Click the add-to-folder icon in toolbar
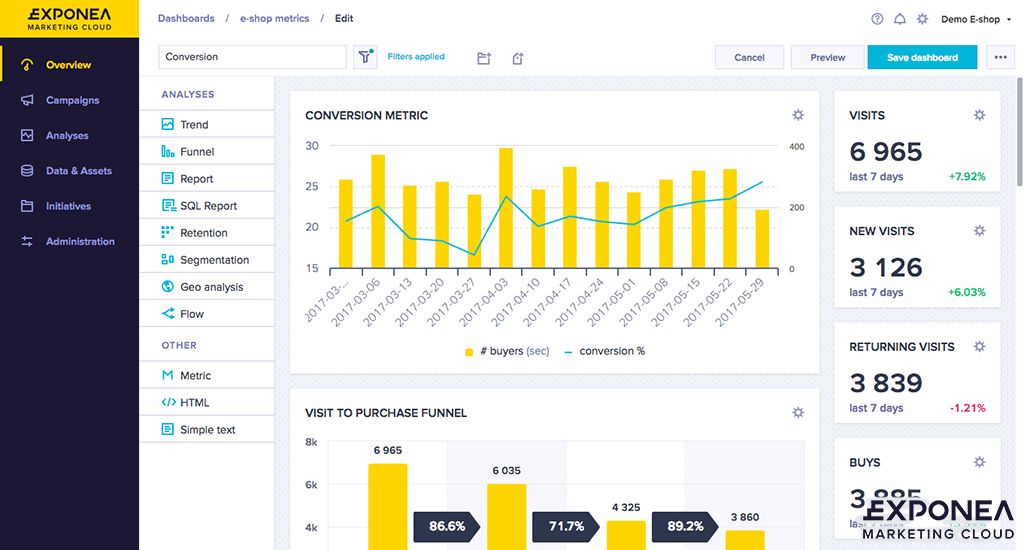 [484, 58]
